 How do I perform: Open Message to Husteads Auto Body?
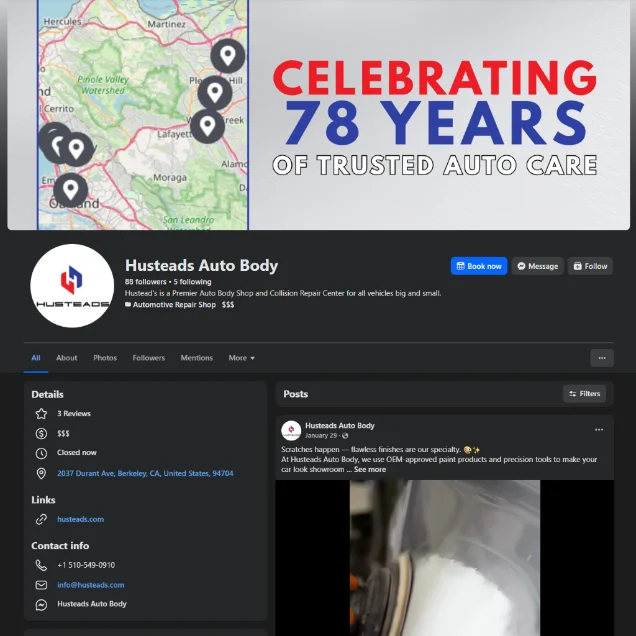click(x=537, y=266)
